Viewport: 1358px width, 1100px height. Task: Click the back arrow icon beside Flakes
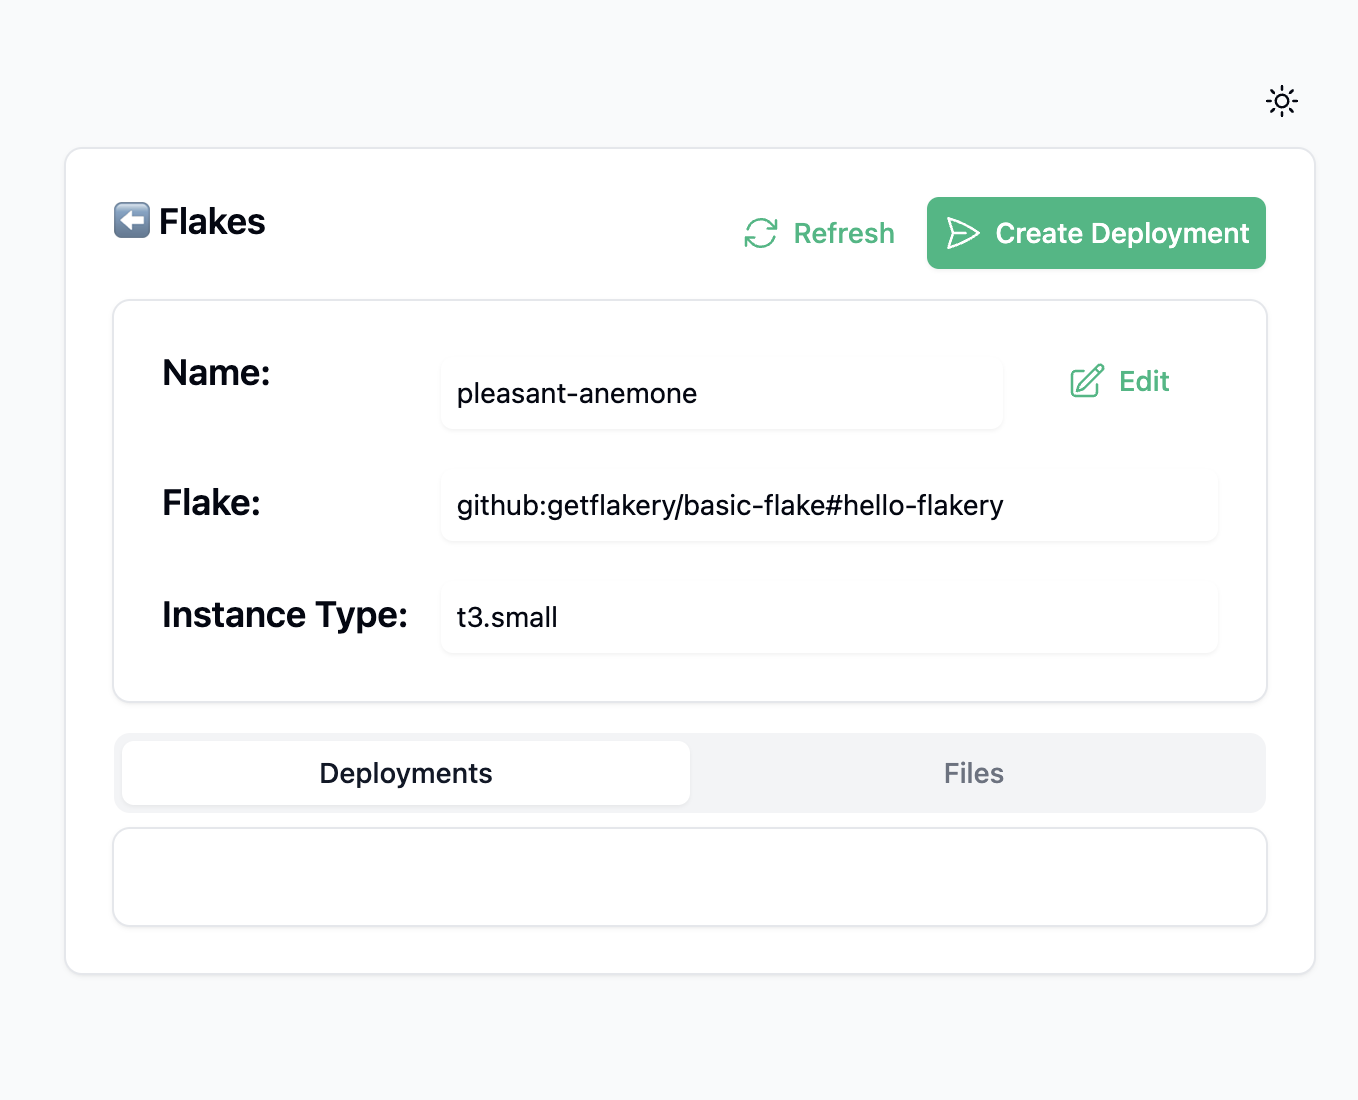point(131,220)
